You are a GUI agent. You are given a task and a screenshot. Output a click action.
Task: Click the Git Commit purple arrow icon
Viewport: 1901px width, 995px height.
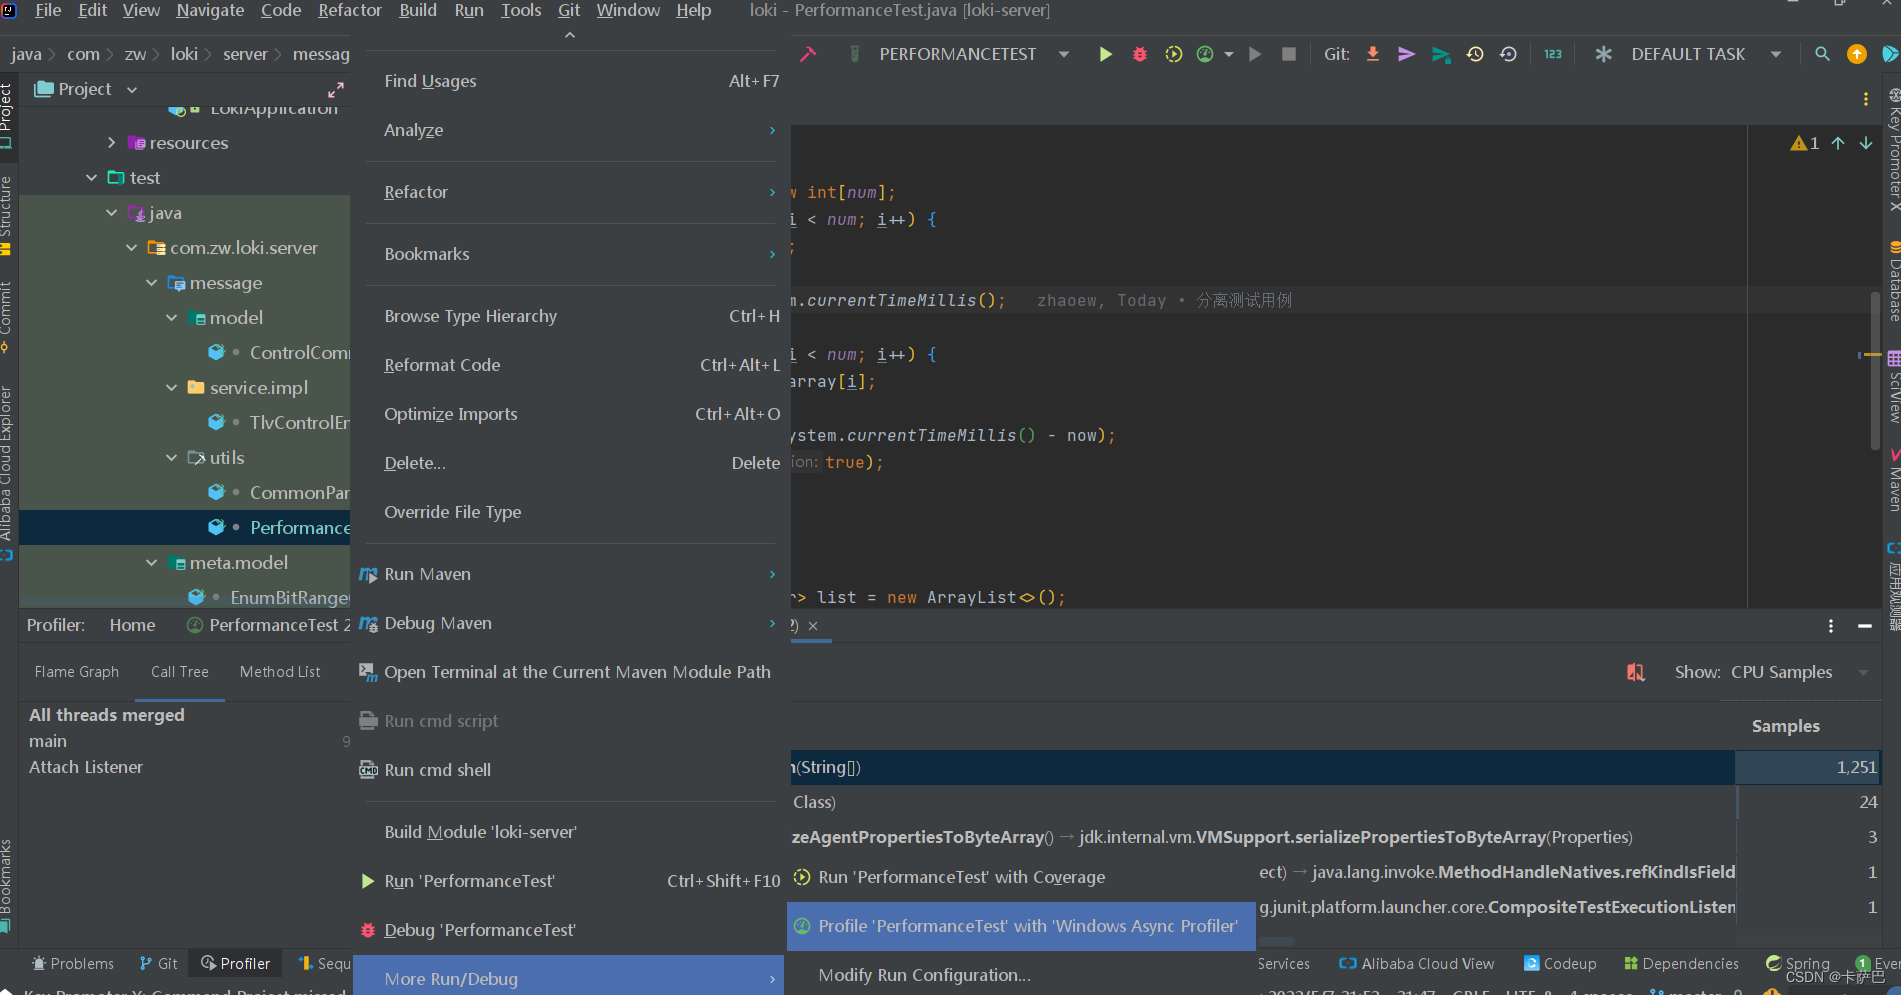tap(1406, 54)
